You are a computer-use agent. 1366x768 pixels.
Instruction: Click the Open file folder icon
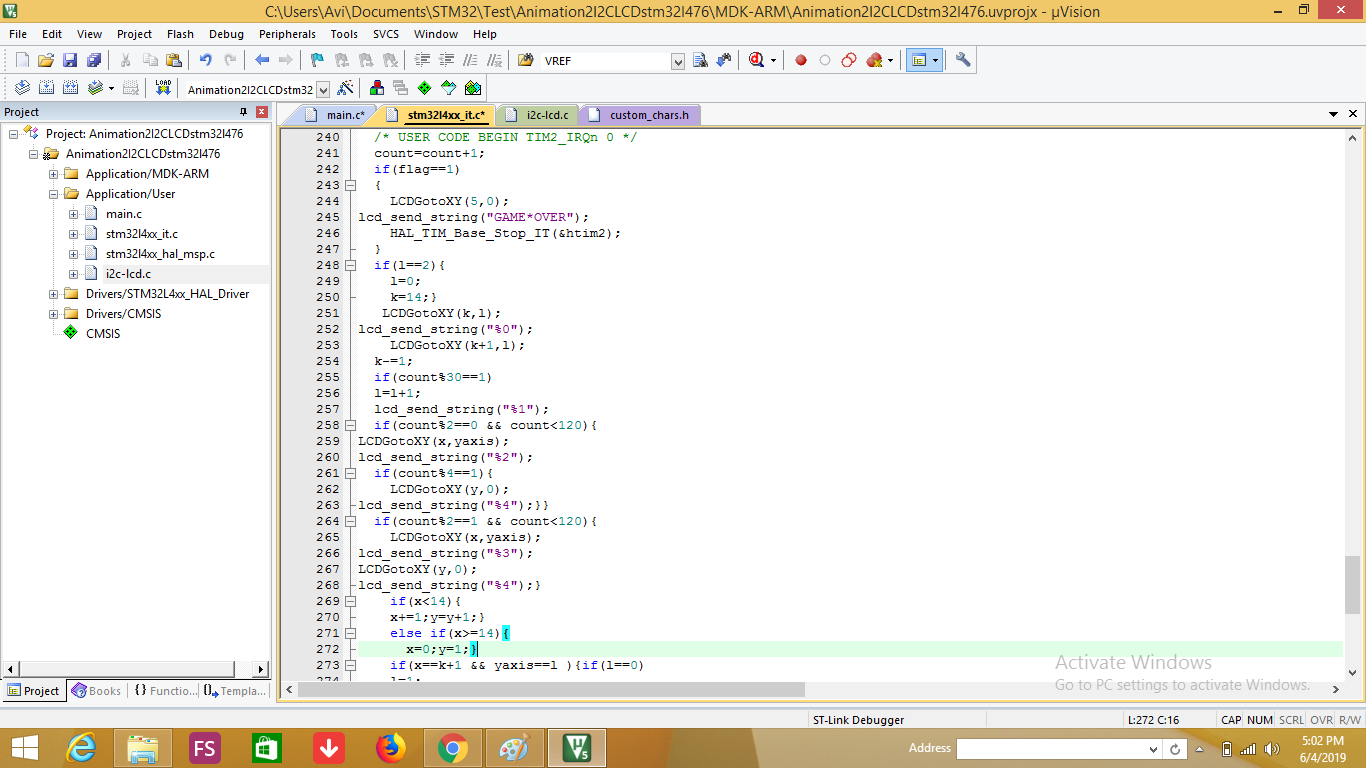coord(46,60)
